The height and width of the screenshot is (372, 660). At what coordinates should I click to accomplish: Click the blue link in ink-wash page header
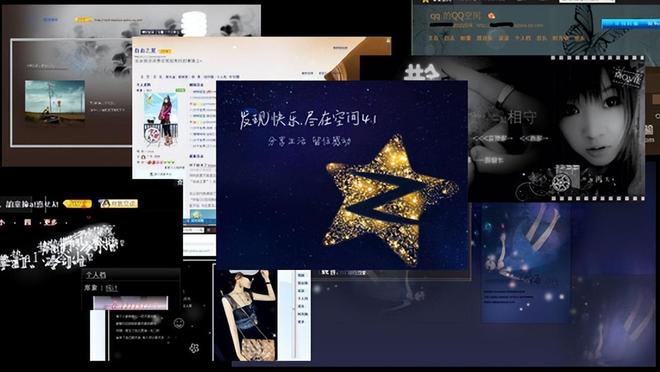pyautogui.click(x=50, y=19)
